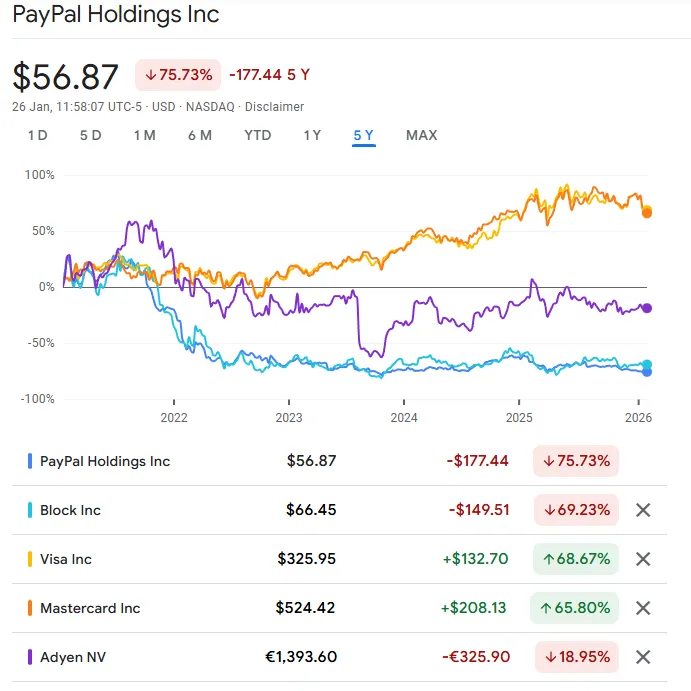This screenshot has width=691, height=691.
Task: Select the 5D time range
Action: point(90,135)
